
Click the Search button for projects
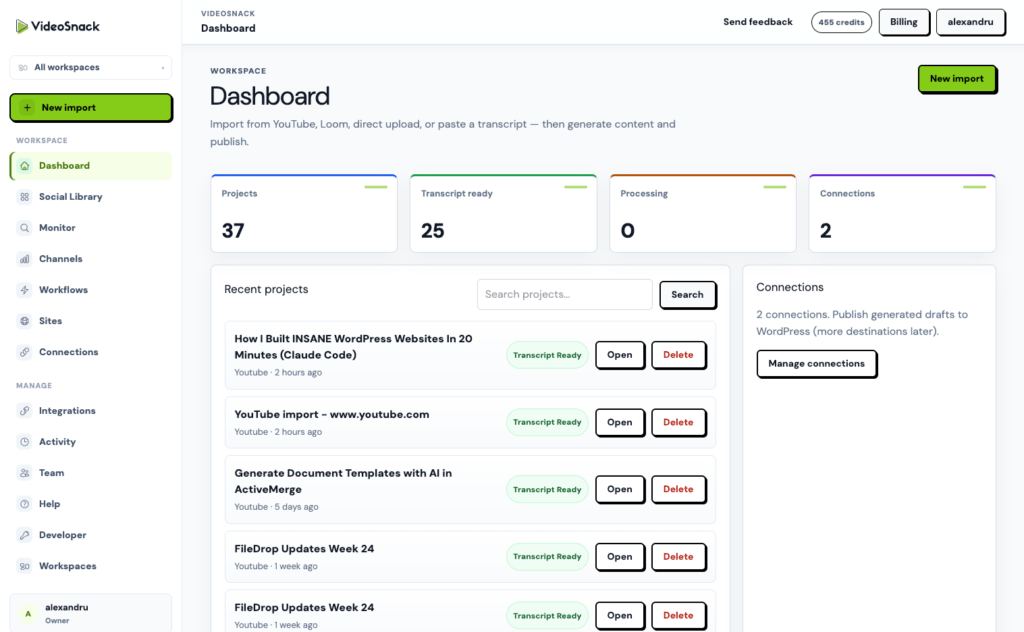[688, 294]
